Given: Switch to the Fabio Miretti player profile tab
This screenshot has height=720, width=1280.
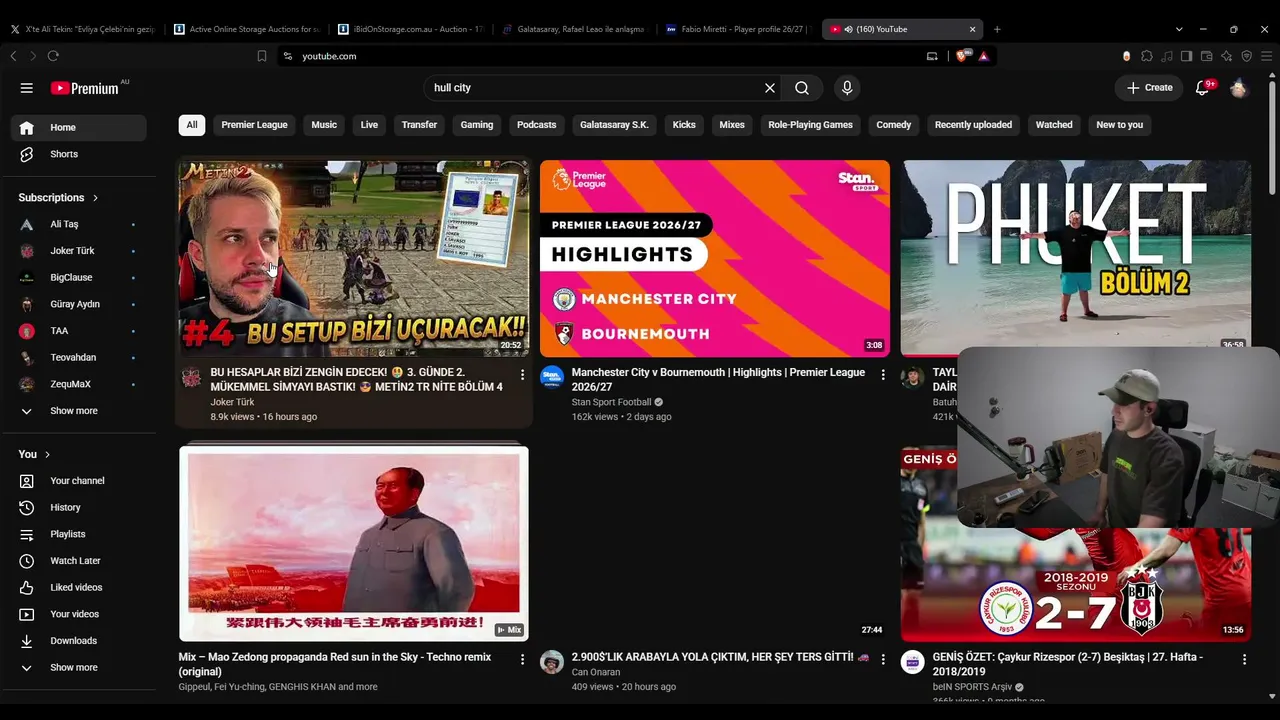Looking at the screenshot, I should [x=739, y=29].
